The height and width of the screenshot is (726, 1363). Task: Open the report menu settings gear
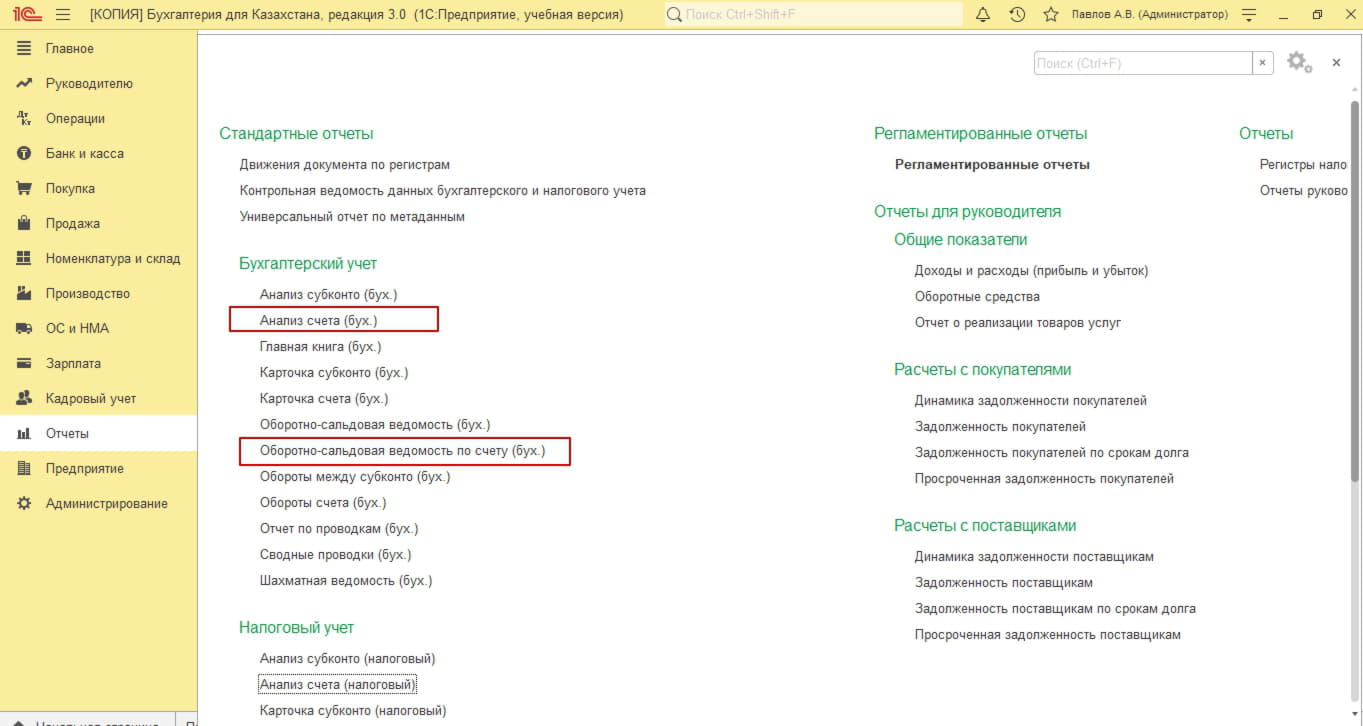pyautogui.click(x=1298, y=62)
